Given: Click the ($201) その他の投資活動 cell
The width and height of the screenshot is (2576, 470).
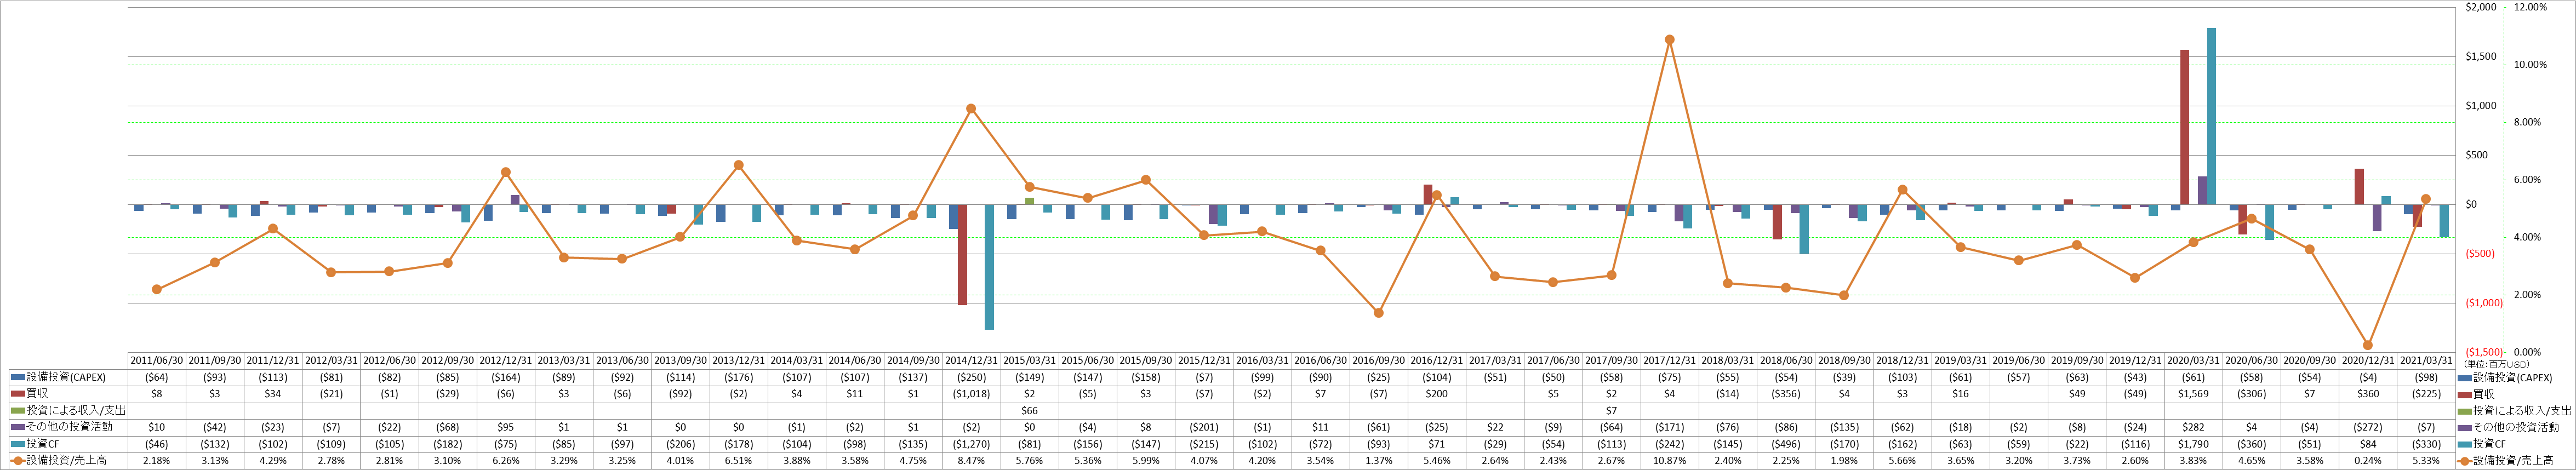Looking at the screenshot, I should 1204,427.
